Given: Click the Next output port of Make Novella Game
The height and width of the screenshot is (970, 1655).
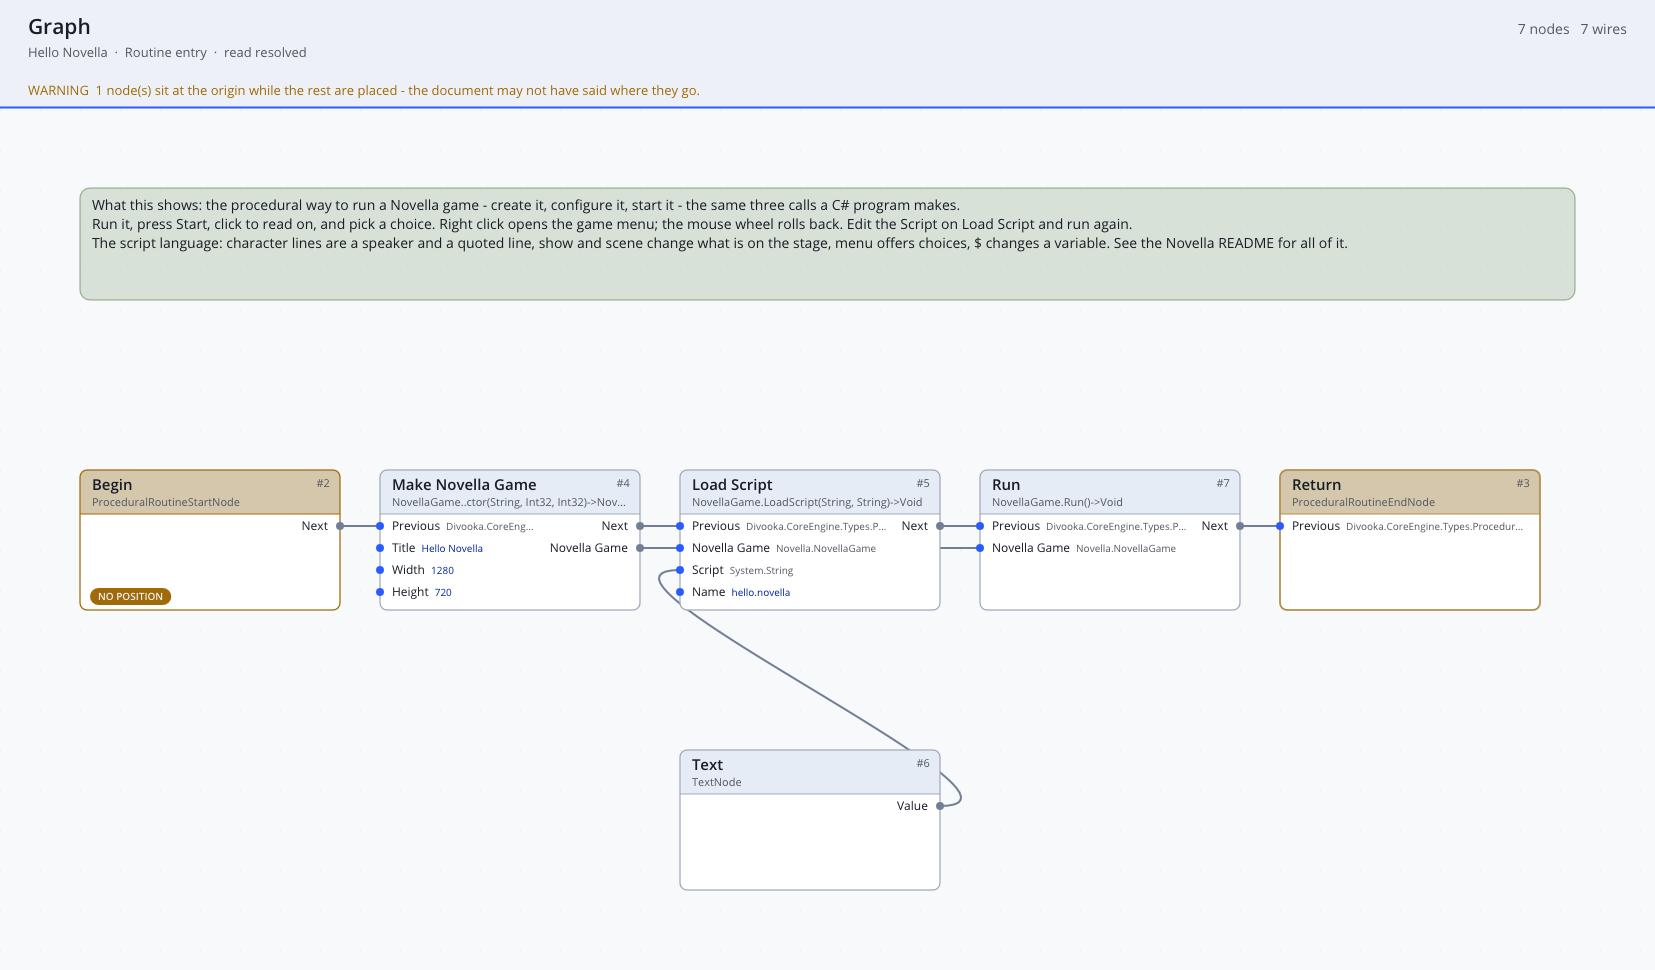Looking at the screenshot, I should (640, 526).
